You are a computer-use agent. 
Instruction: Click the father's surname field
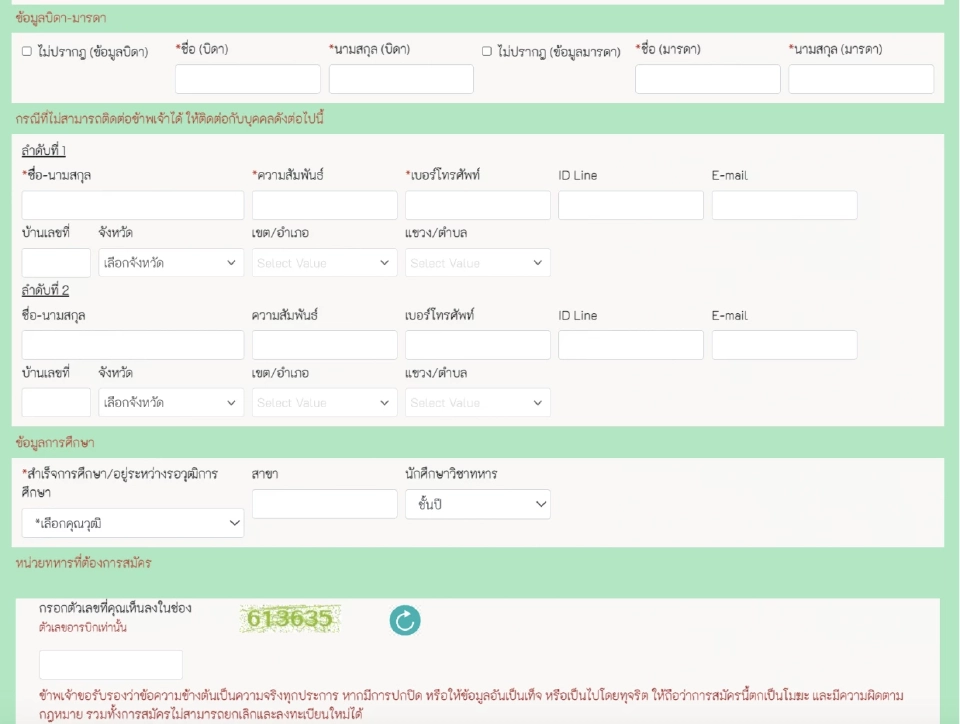point(401,79)
